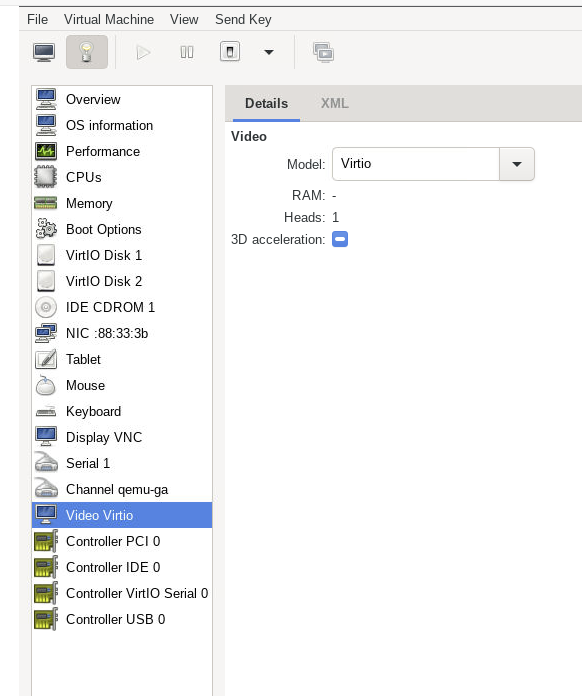Select VirtIO Disk 2 icon
Image resolution: width=582 pixels, height=696 pixels.
(46, 281)
